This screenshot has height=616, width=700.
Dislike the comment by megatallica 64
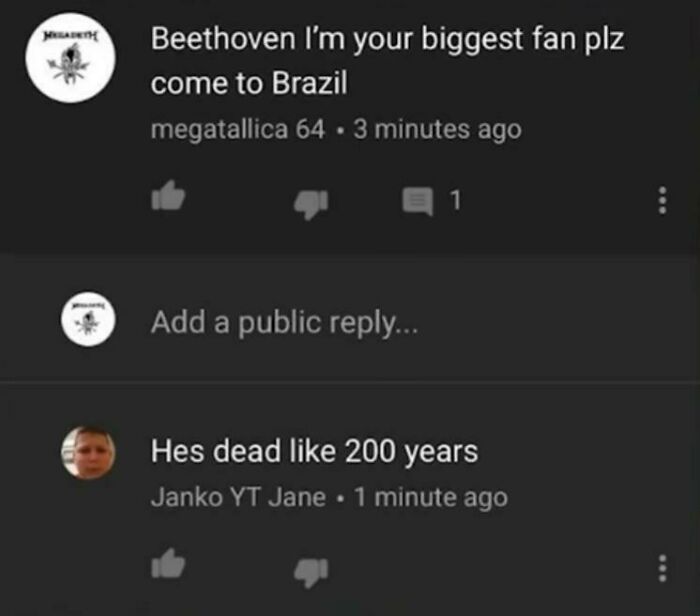311,204
